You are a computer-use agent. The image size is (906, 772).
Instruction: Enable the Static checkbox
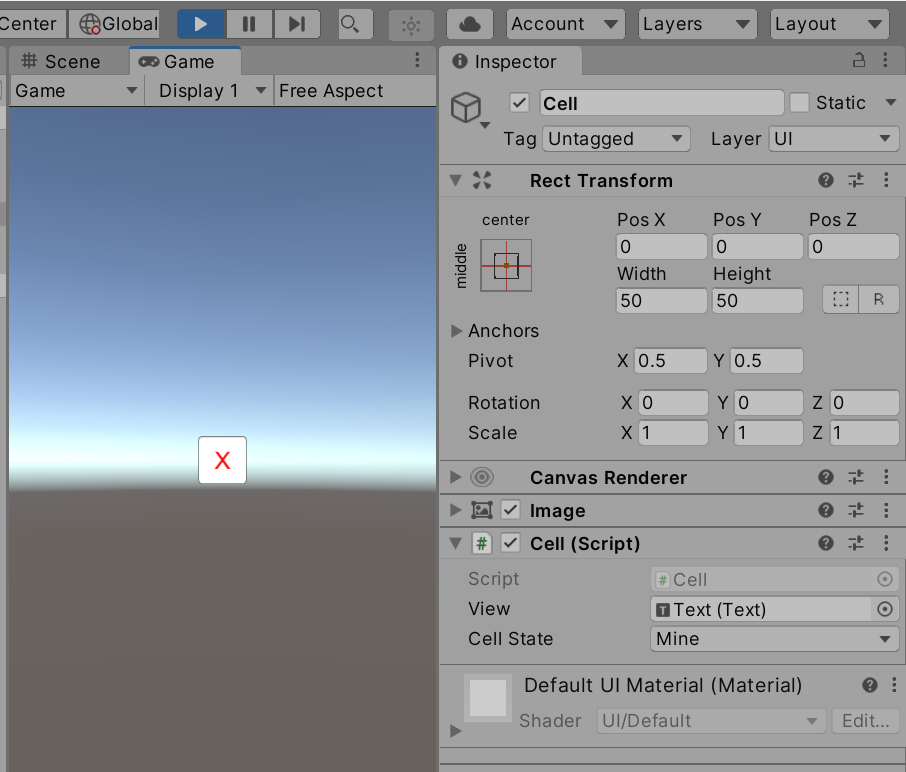coord(799,103)
